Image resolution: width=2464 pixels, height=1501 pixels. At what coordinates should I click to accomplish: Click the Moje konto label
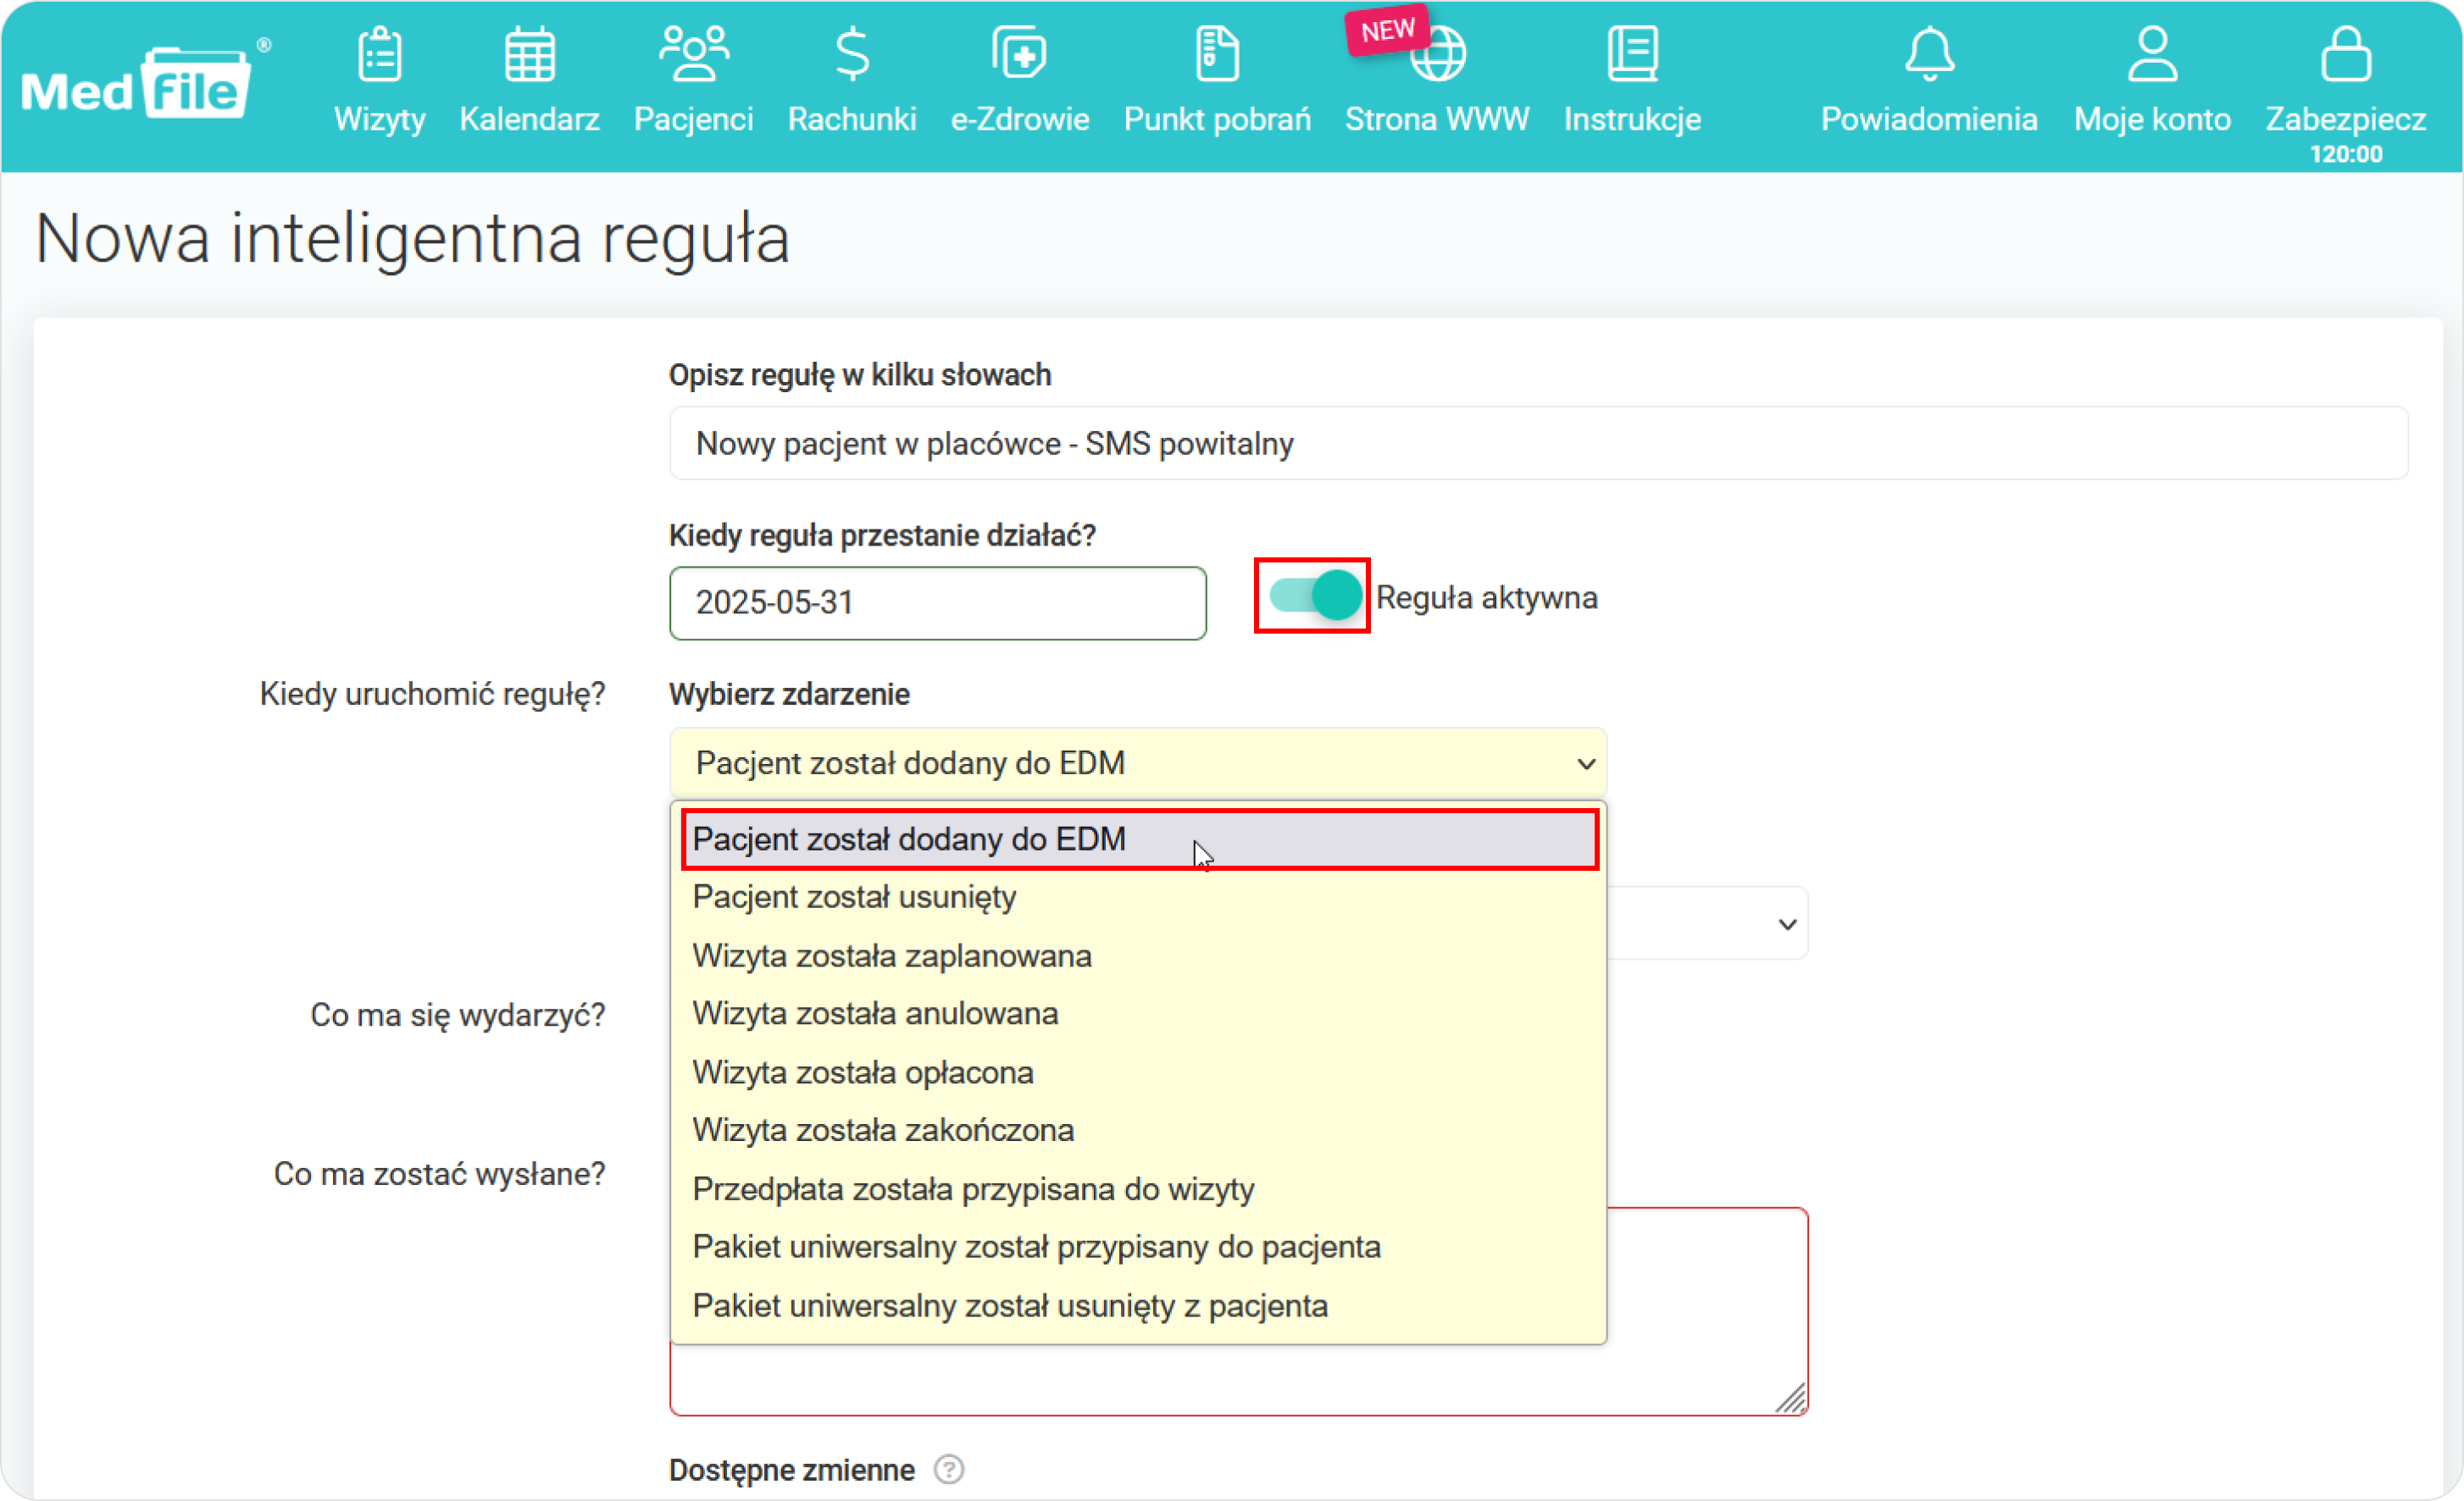[2152, 119]
